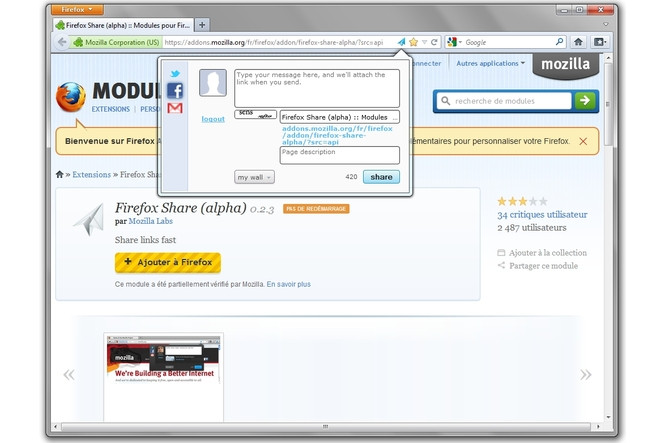
Task: Click the star rating
Action: tap(523, 201)
